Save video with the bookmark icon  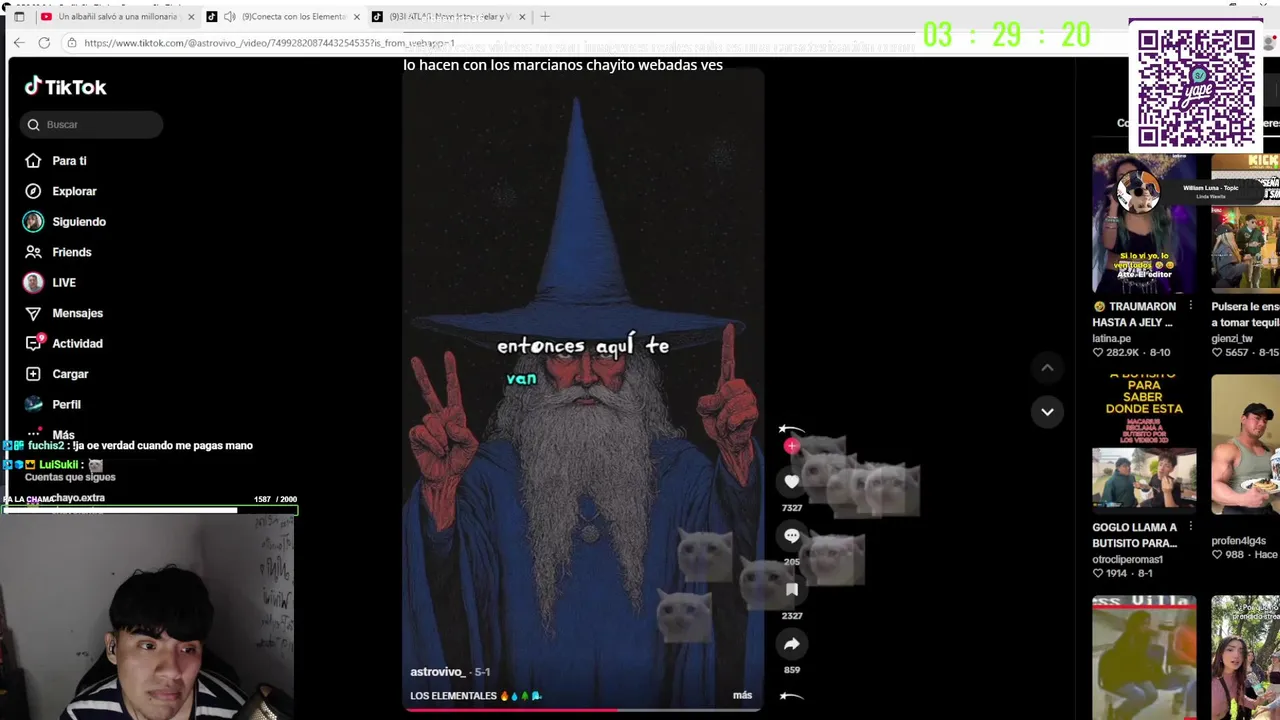(x=792, y=590)
